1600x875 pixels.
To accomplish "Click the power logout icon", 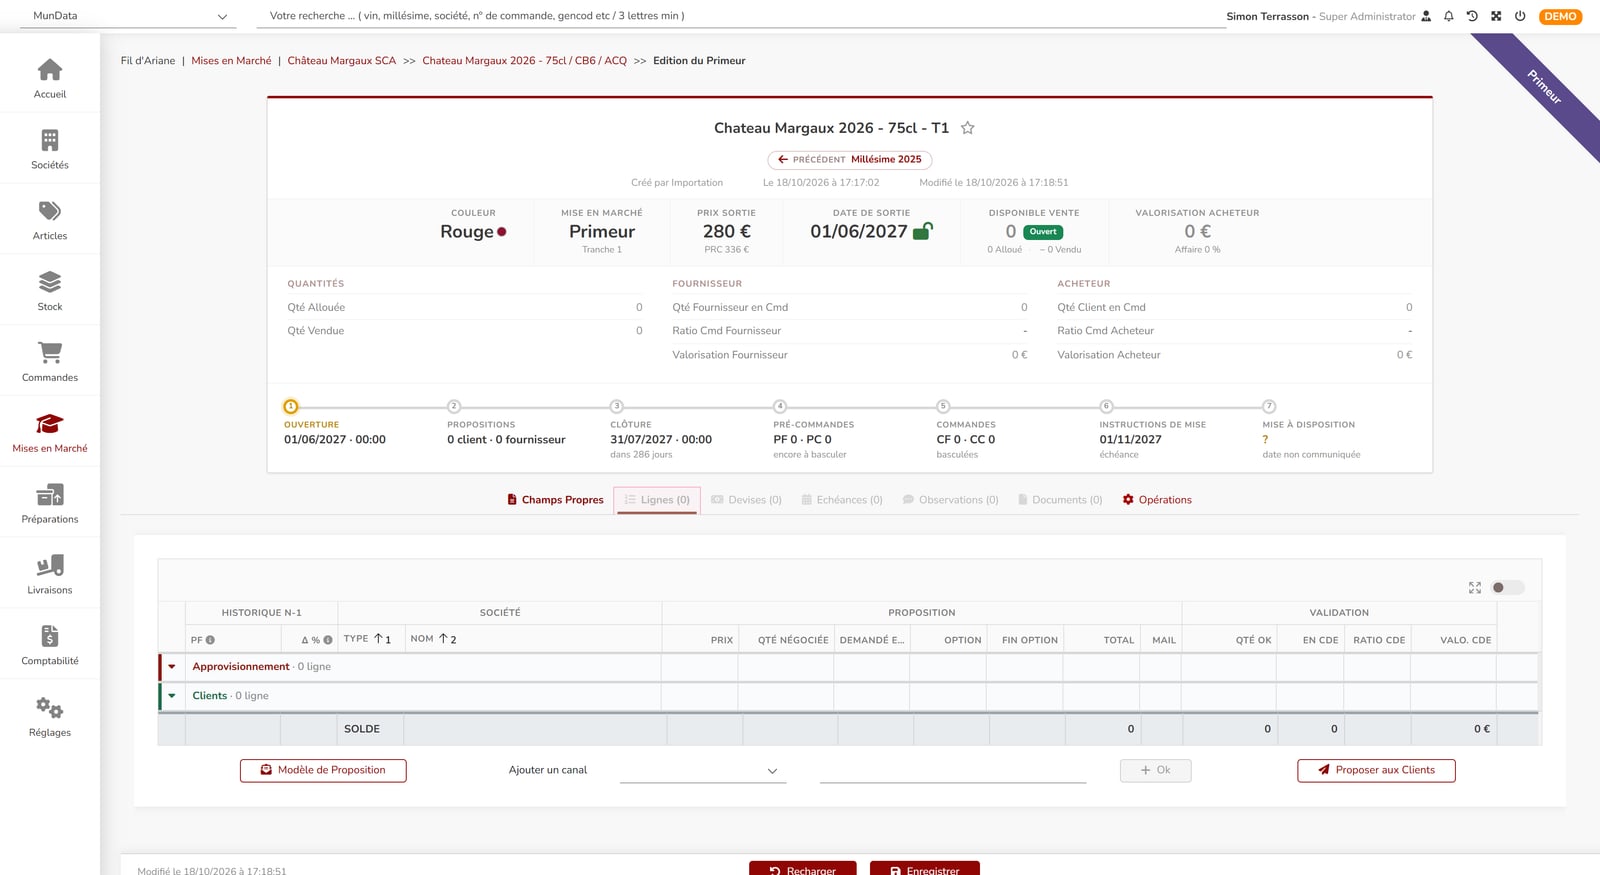I will (x=1520, y=16).
